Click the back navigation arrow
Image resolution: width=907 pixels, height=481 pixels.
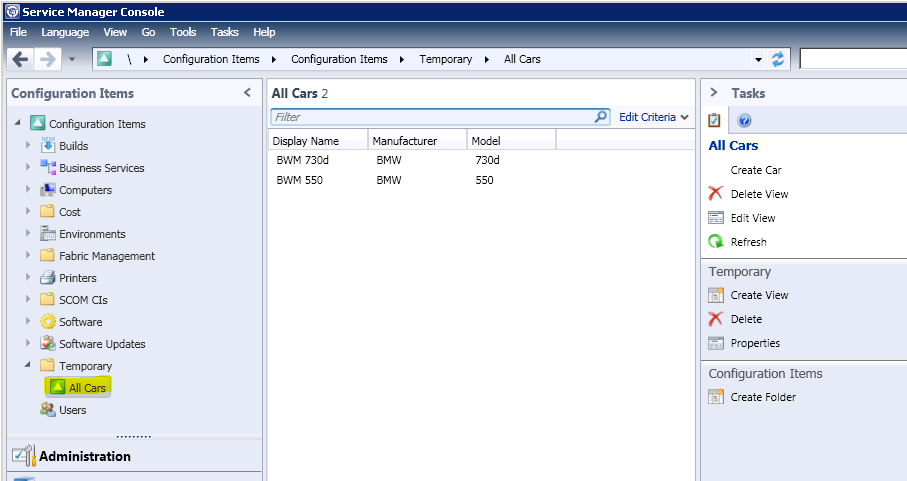point(20,59)
